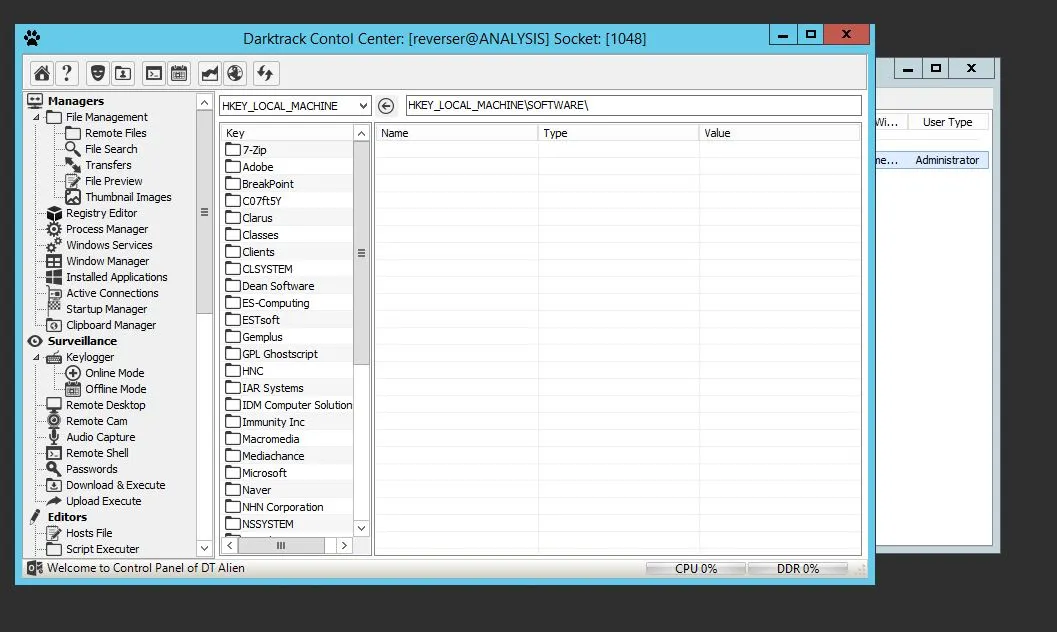Click sidebar scrollbar down arrow
The width and height of the screenshot is (1057, 632).
click(x=204, y=548)
